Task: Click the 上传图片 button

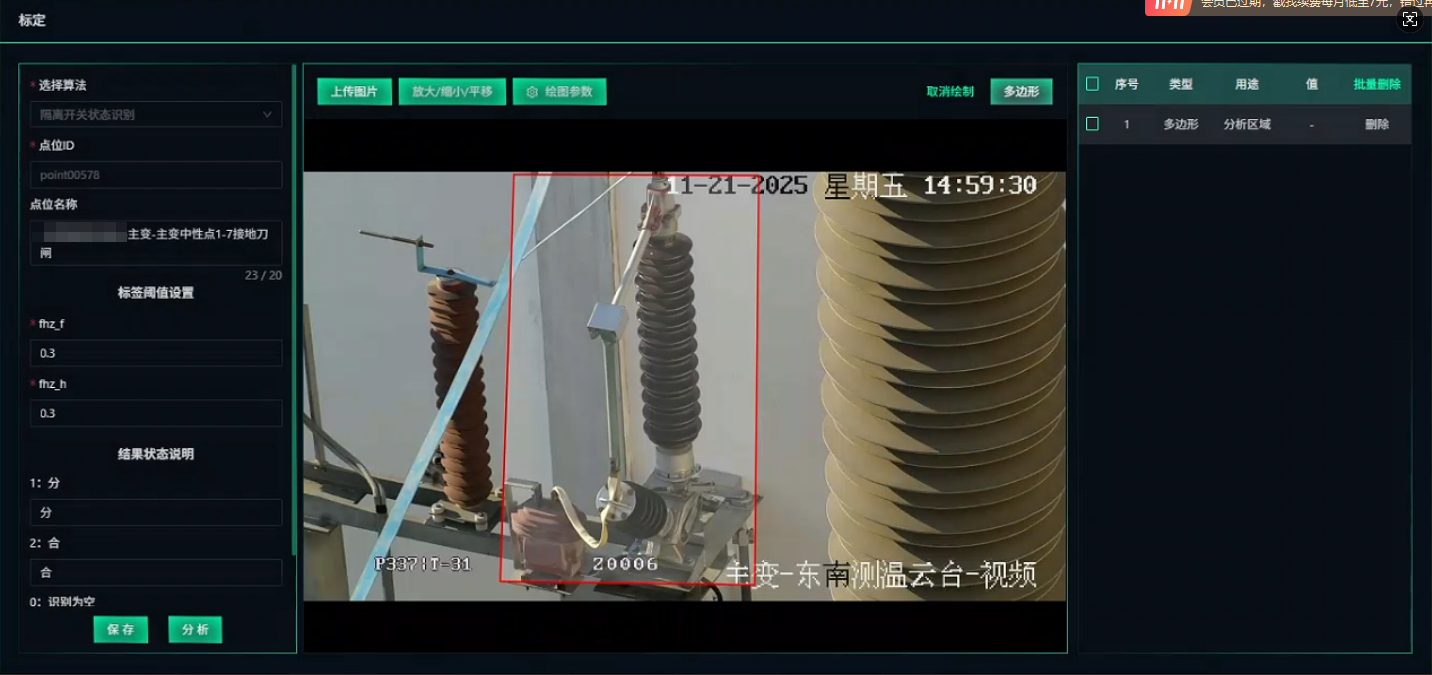Action: (354, 92)
